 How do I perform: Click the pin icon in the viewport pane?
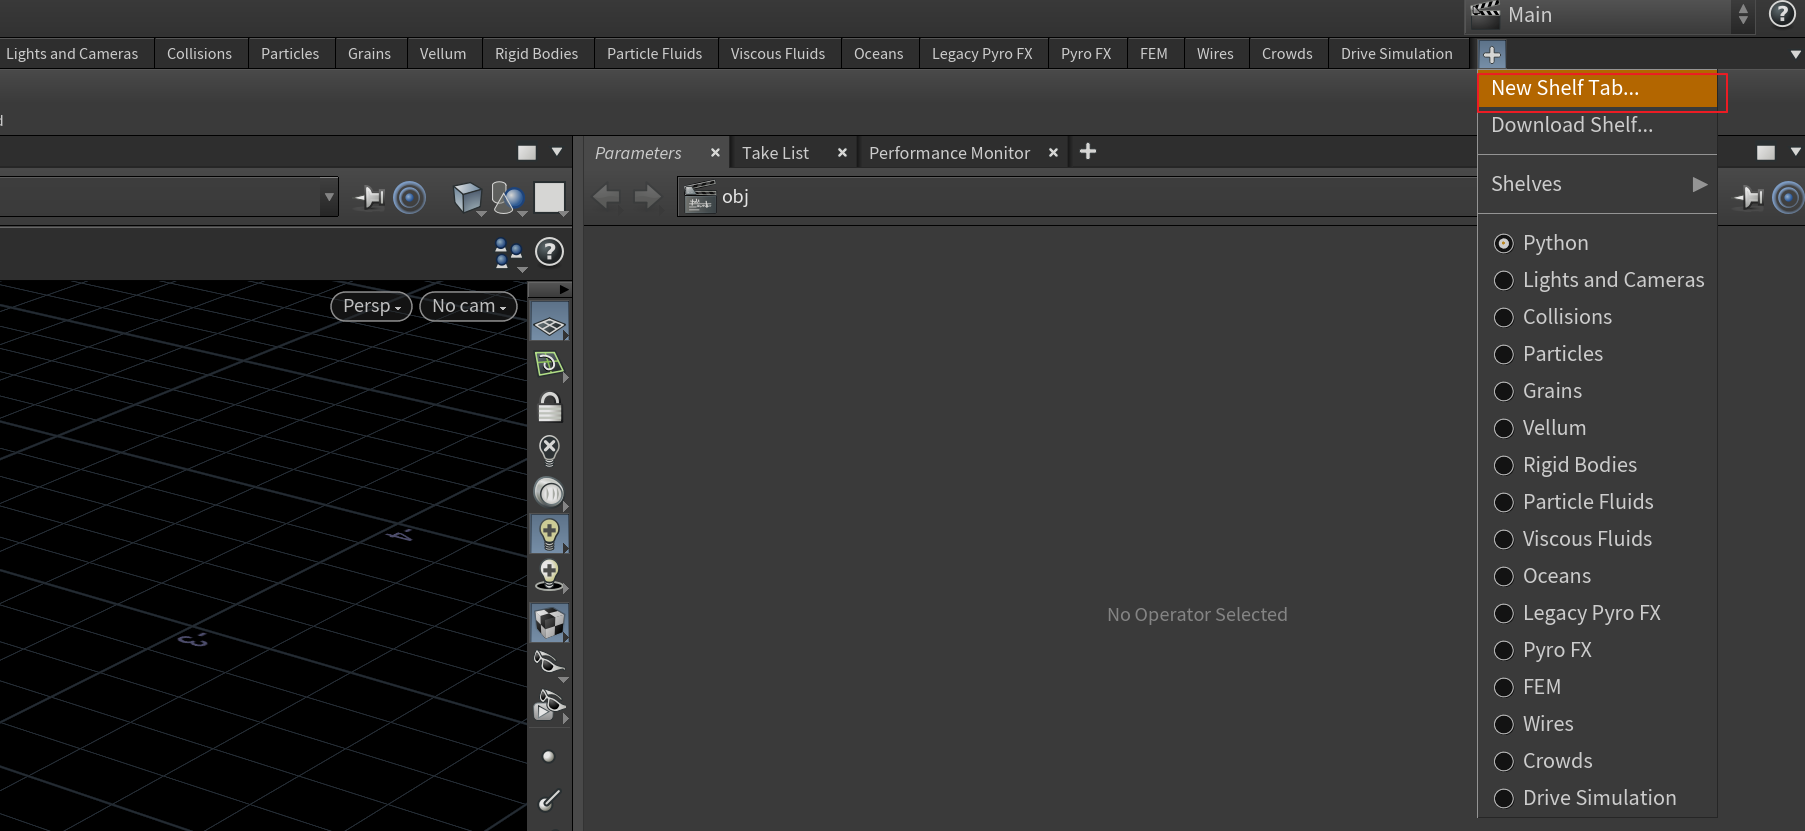click(369, 197)
